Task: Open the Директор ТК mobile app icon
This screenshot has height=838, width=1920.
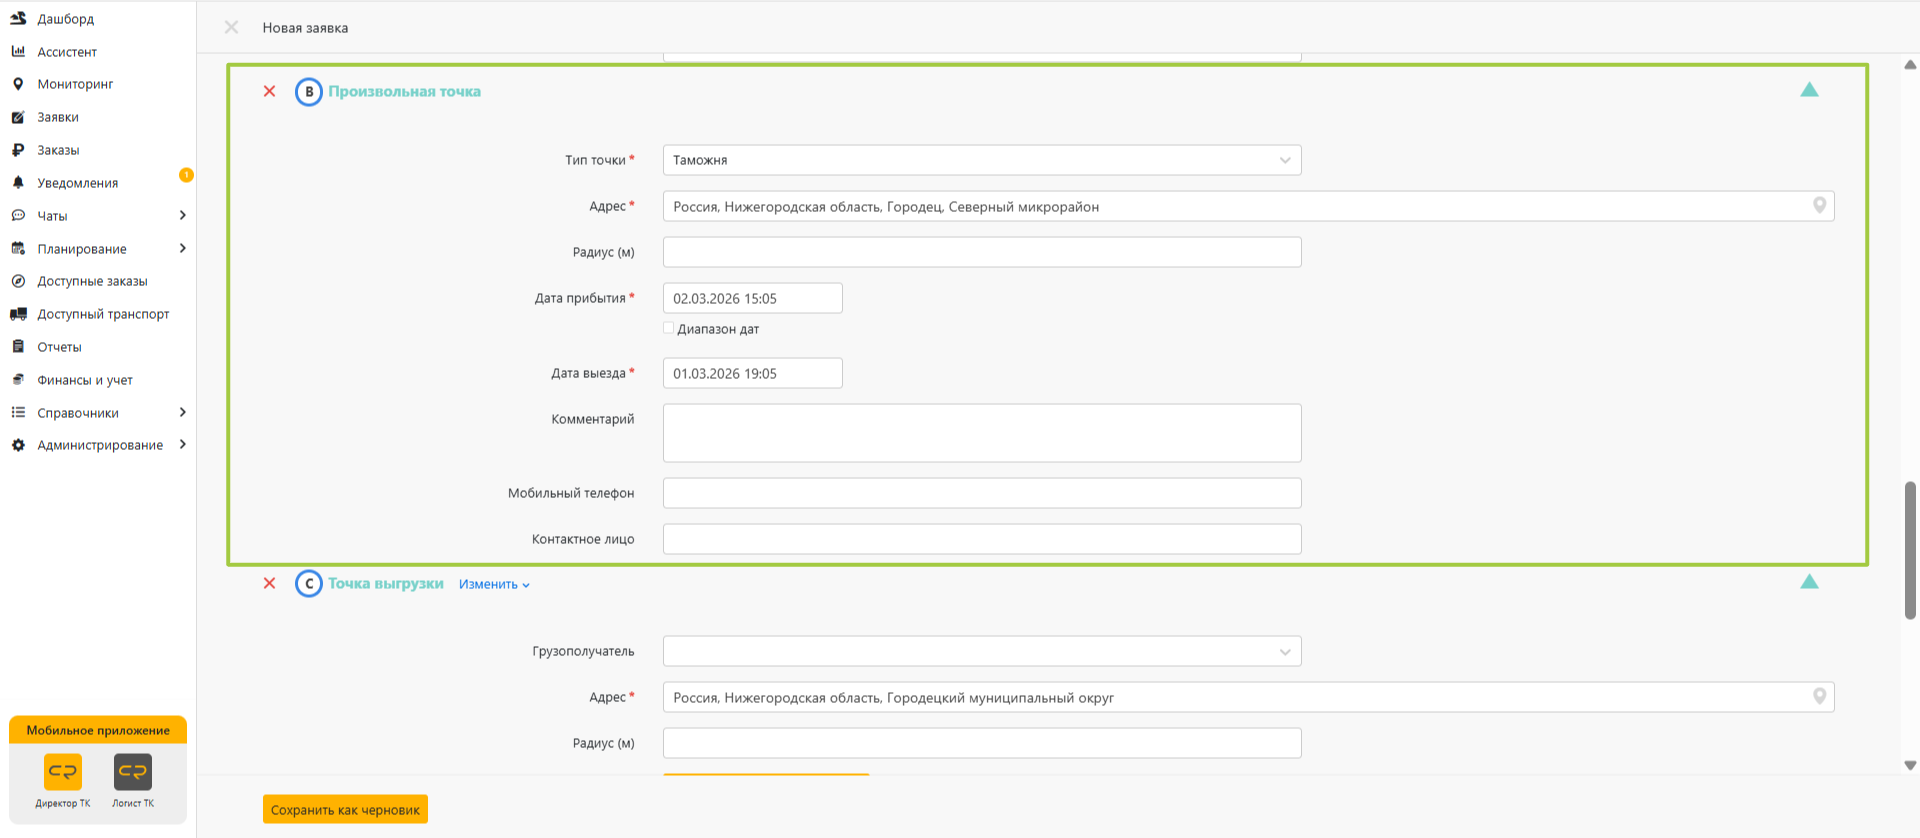Action: pyautogui.click(x=63, y=772)
